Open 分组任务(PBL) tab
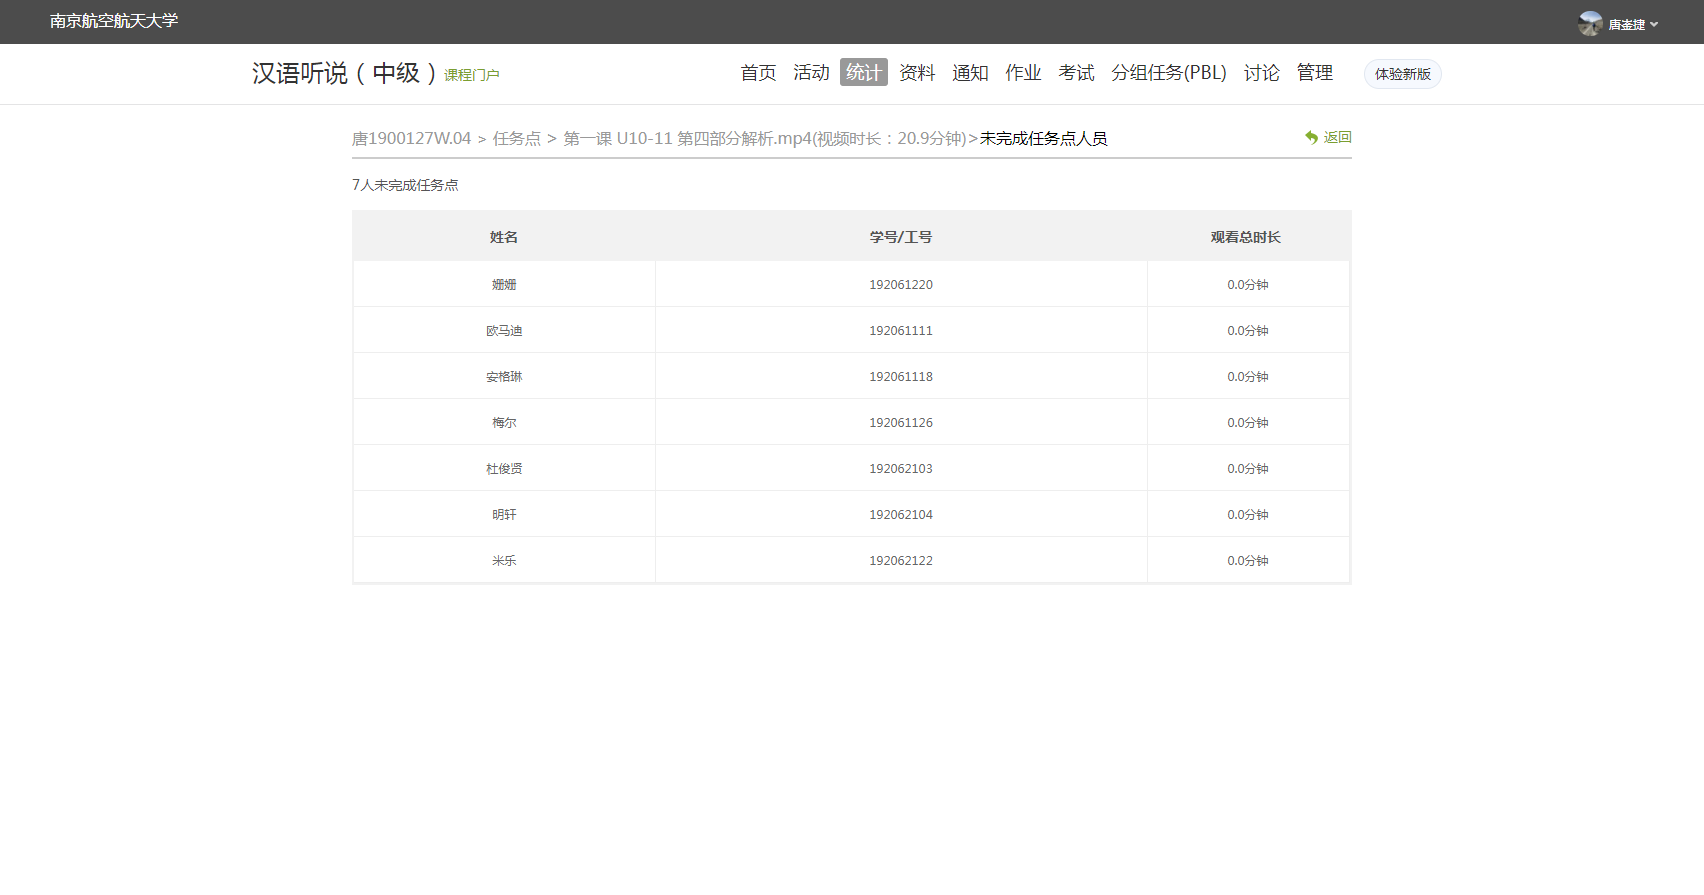This screenshot has width=1704, height=895. point(1168,73)
